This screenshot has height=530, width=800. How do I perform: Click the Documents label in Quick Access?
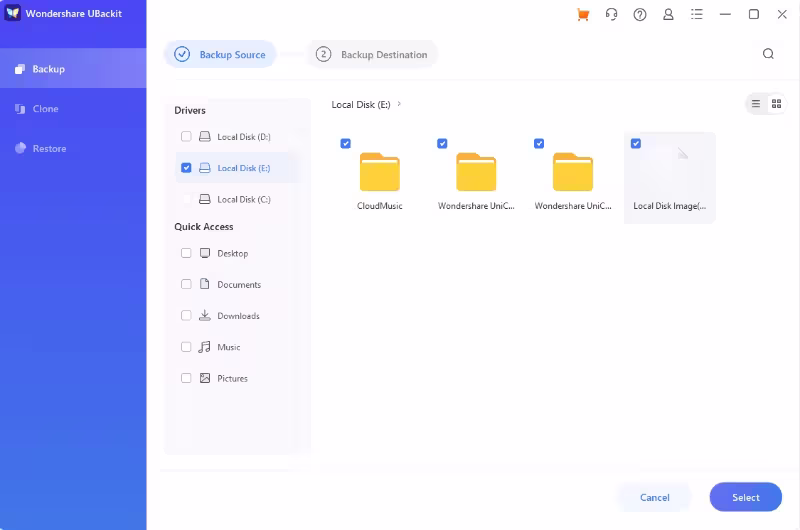[x=239, y=285]
